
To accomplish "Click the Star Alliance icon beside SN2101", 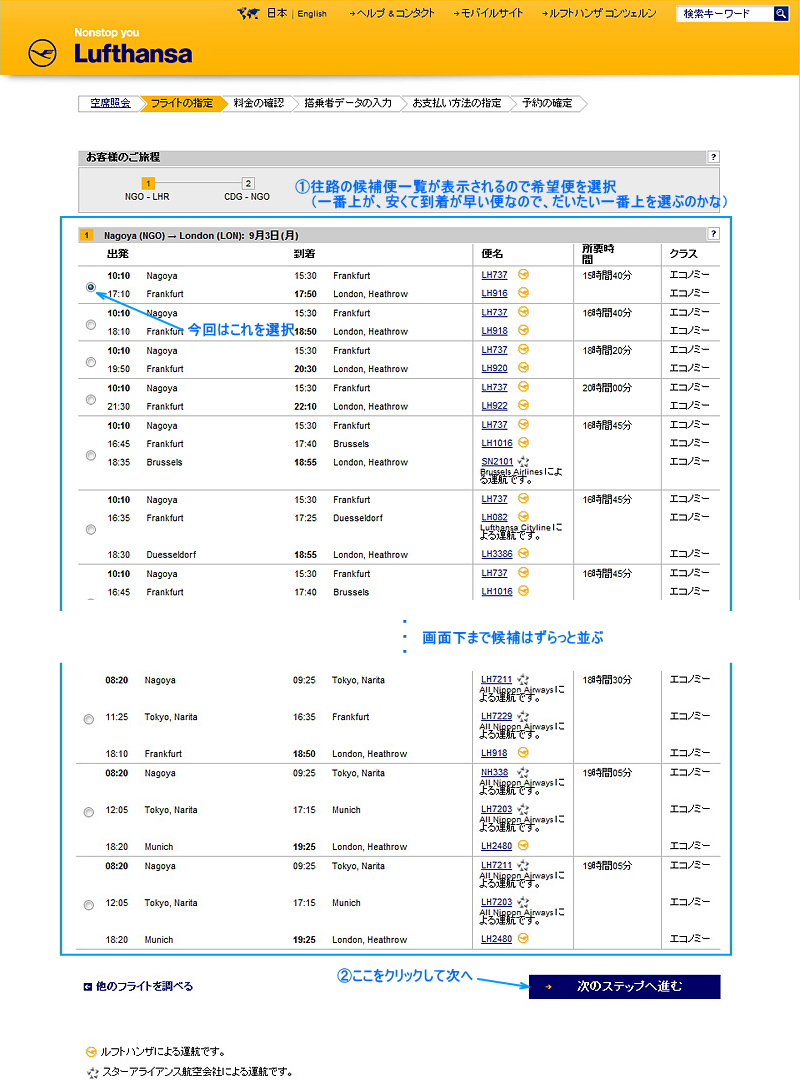I will point(523,461).
